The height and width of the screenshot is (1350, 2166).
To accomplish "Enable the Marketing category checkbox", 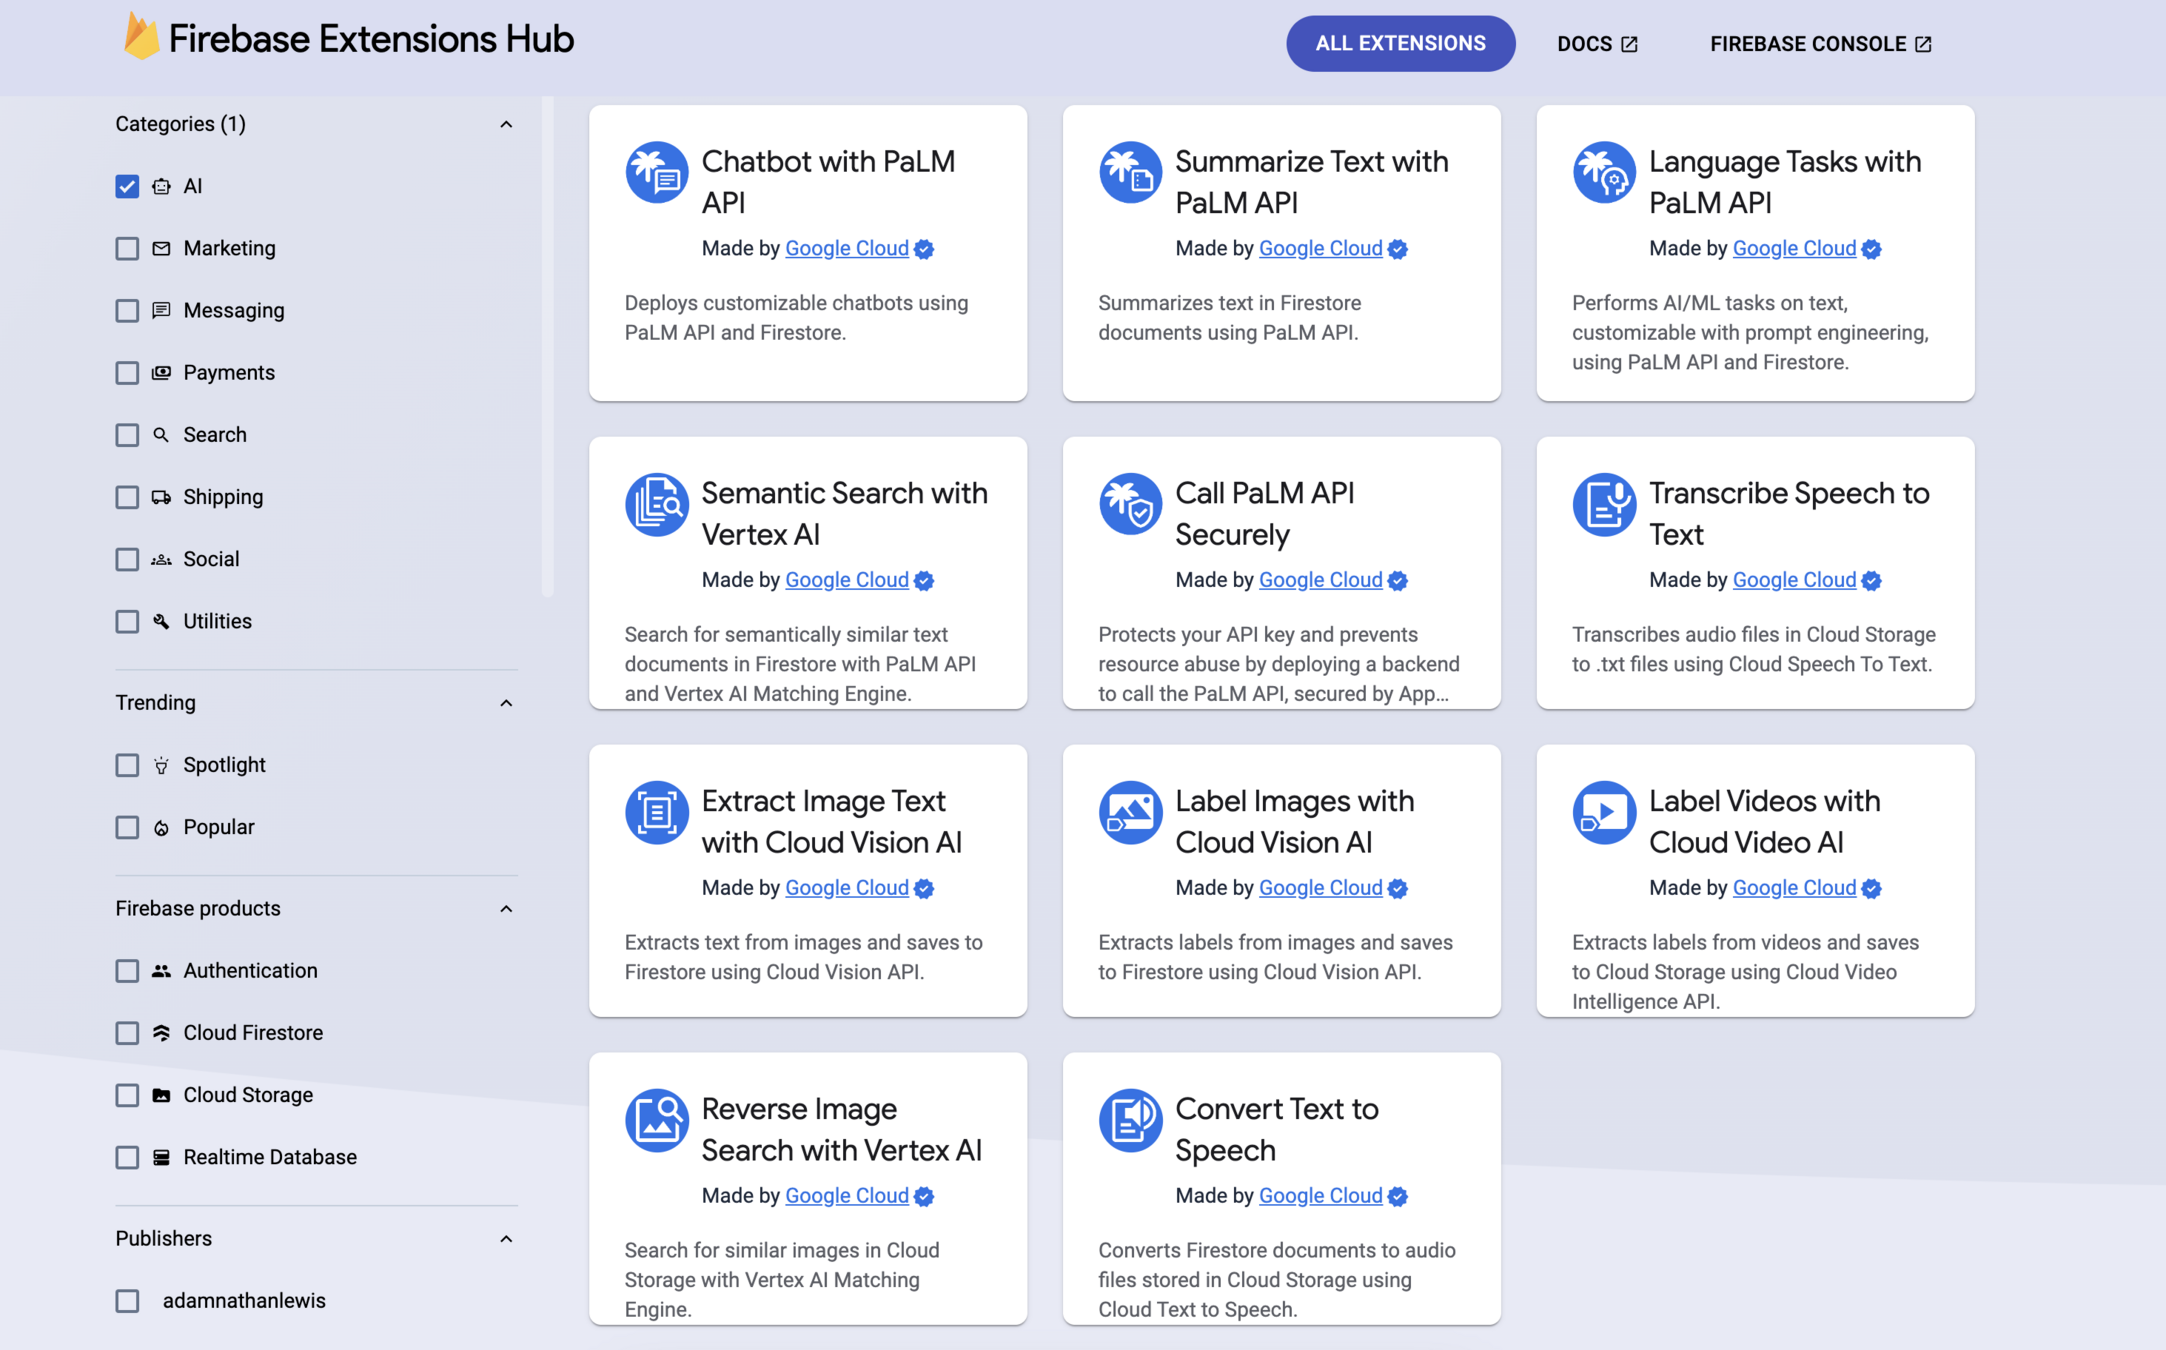I will click(127, 248).
